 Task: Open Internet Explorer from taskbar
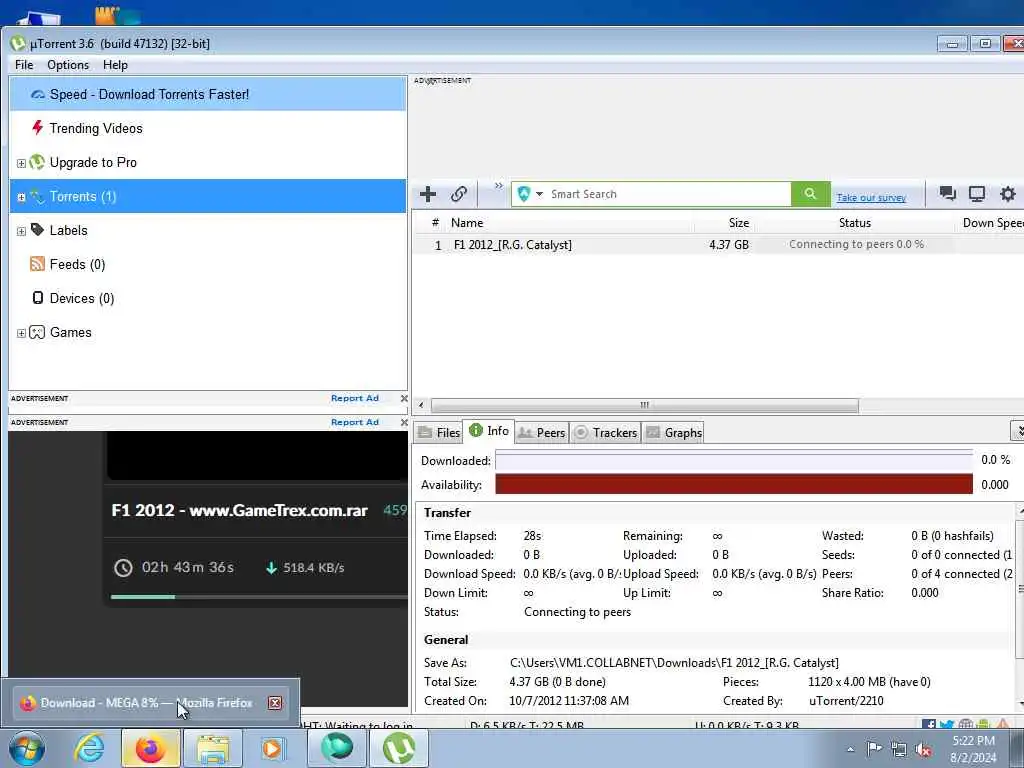tap(88, 748)
